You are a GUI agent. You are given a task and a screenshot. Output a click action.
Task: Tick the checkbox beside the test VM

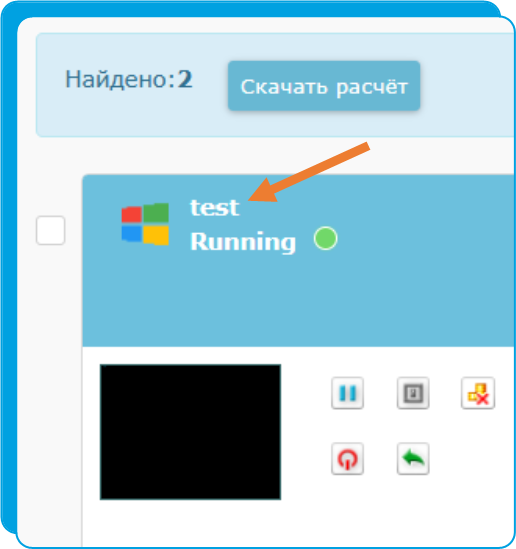[x=50, y=230]
